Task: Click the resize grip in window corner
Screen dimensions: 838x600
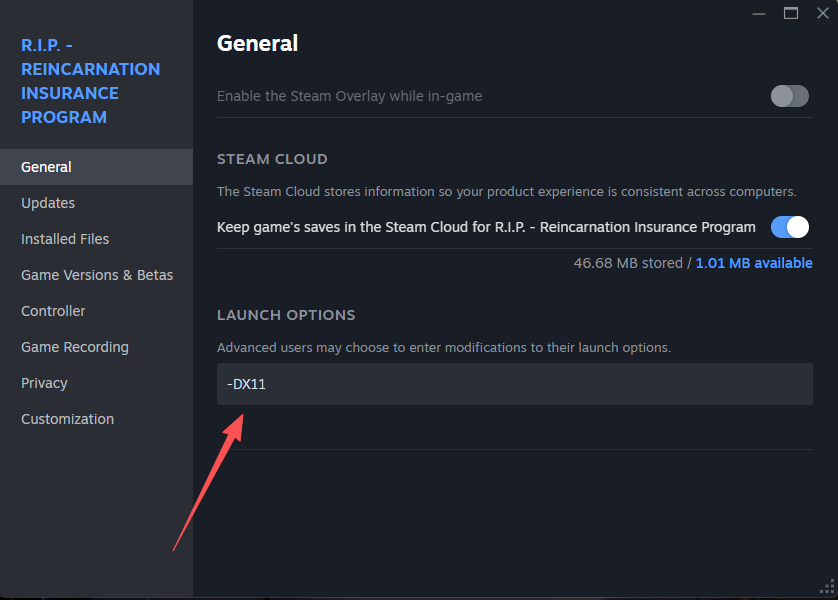Action: (x=827, y=589)
